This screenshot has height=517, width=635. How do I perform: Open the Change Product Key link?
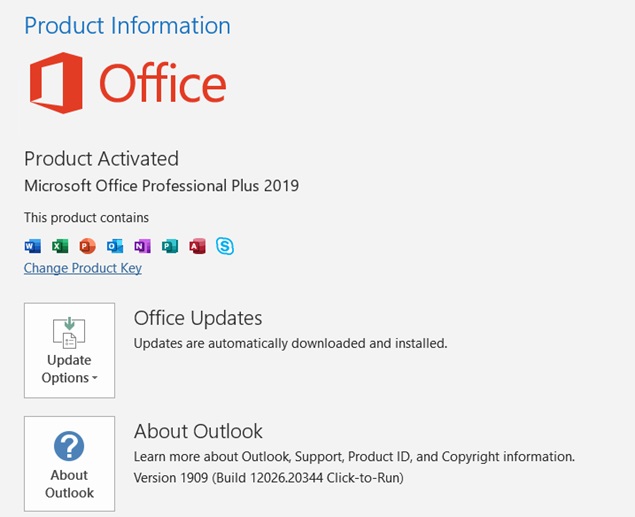click(x=83, y=268)
